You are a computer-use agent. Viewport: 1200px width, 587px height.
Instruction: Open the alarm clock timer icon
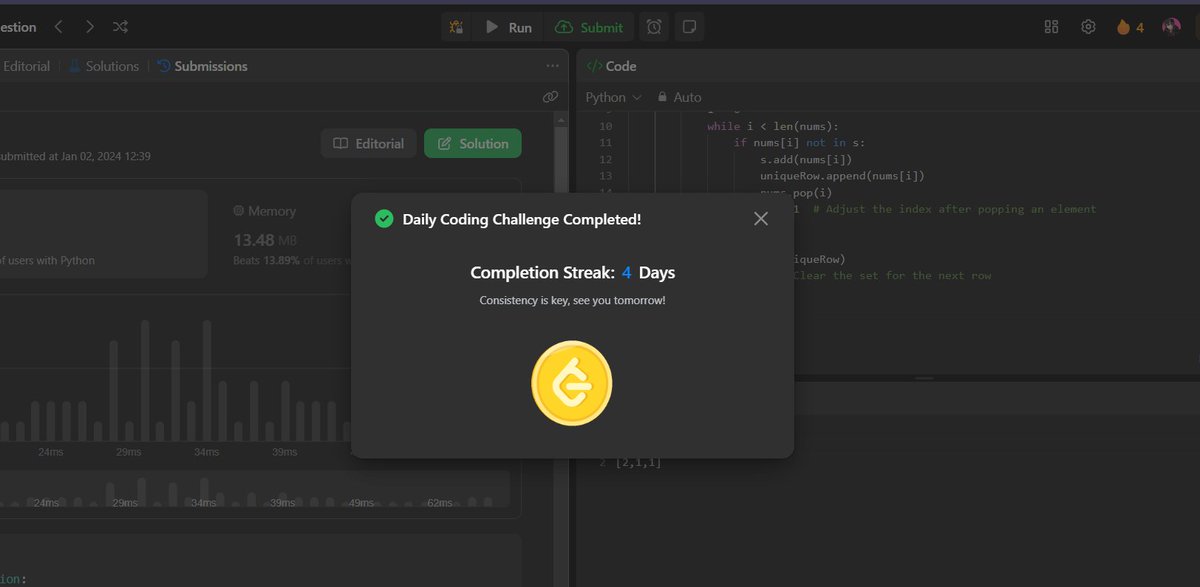[654, 27]
